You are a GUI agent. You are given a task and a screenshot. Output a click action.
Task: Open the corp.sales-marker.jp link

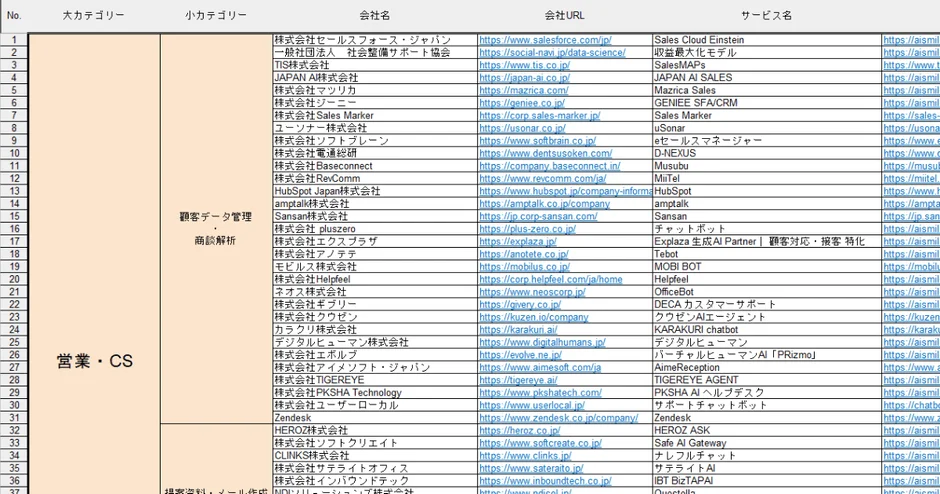(540, 116)
